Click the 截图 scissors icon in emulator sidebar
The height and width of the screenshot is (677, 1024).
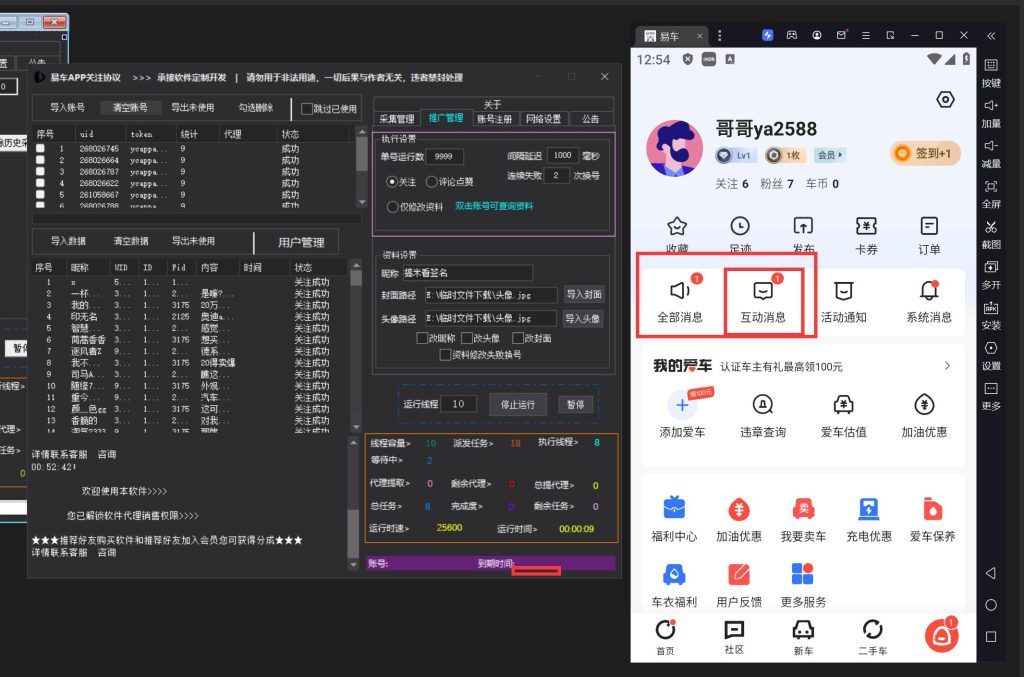(991, 227)
